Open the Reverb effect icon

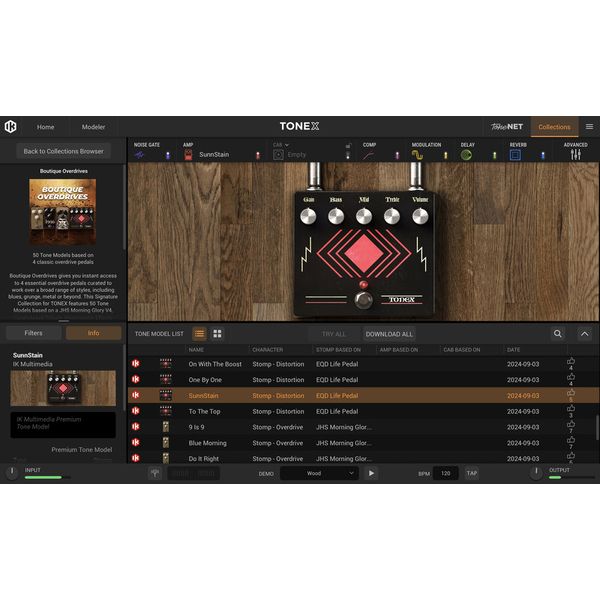(515, 155)
